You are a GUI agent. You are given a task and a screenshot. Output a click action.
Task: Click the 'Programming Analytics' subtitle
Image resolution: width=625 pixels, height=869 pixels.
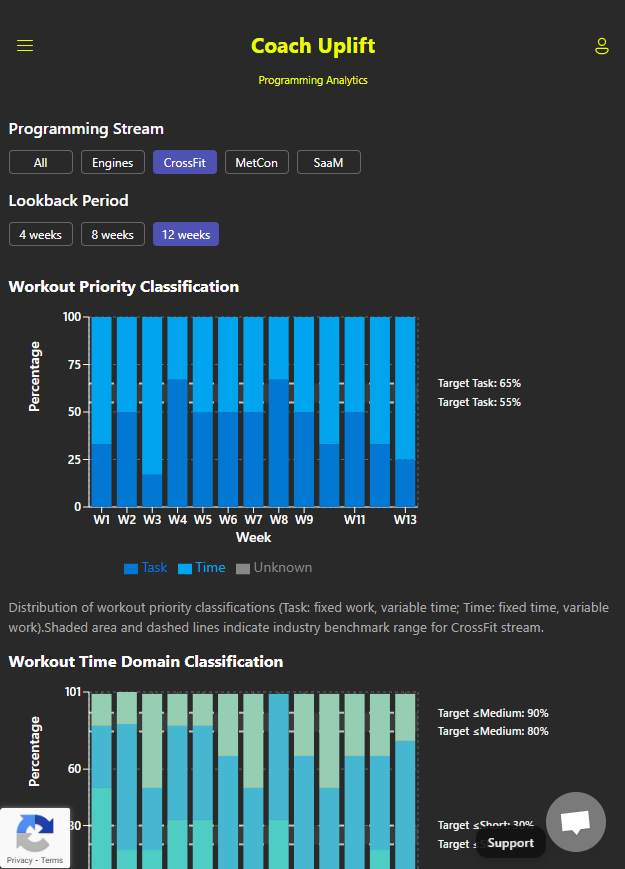[x=313, y=80]
